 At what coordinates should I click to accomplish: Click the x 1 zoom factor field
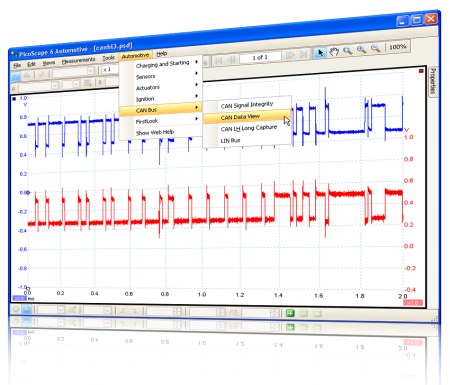[109, 70]
